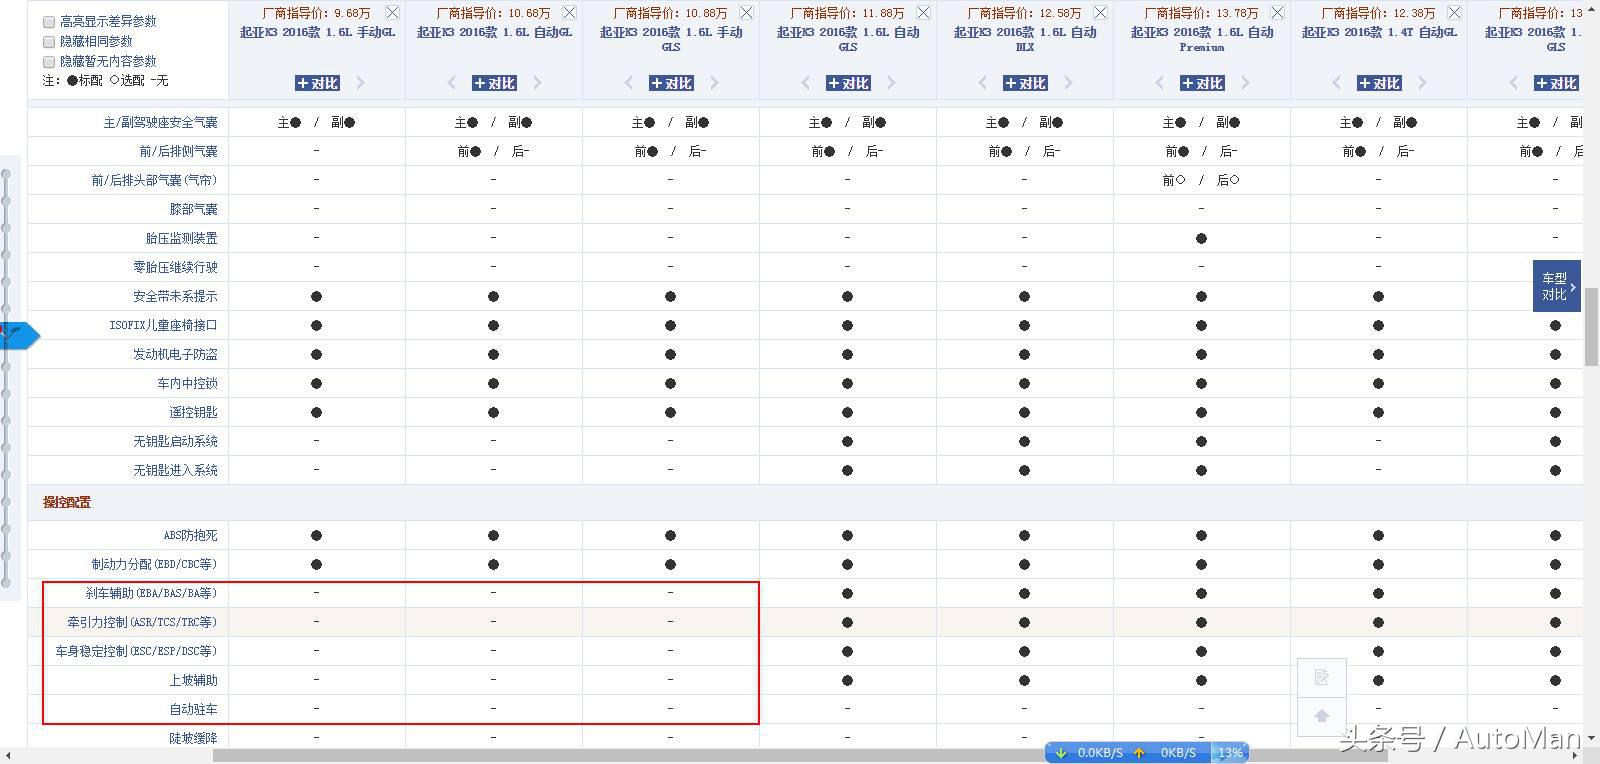Screen dimensions: 1600x764
Task: Open 起亚K3 2016款 1.6L 手动GLS link
Action: point(671,39)
